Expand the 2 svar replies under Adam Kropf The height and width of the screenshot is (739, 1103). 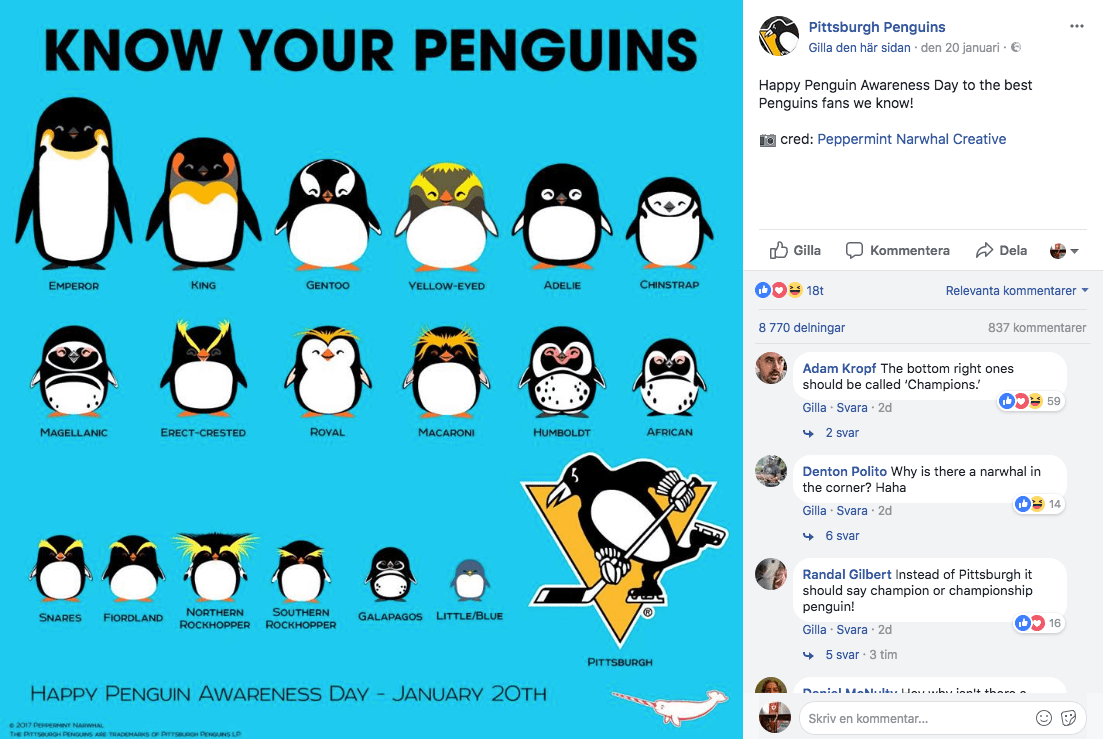[841, 433]
